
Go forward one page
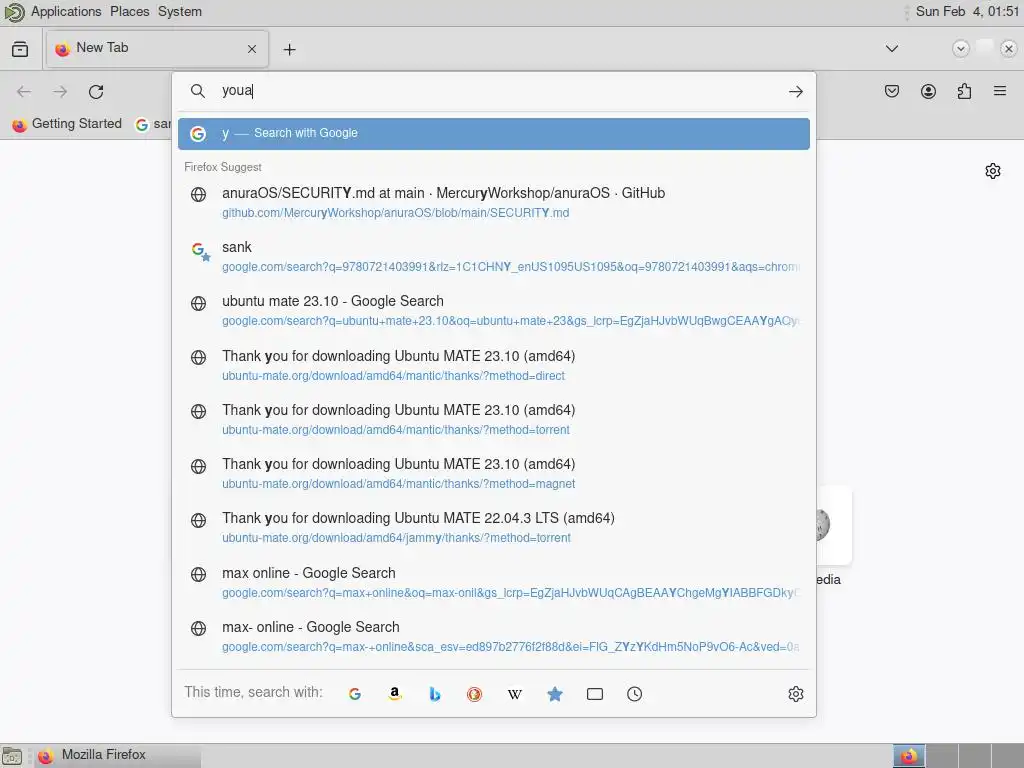point(60,91)
